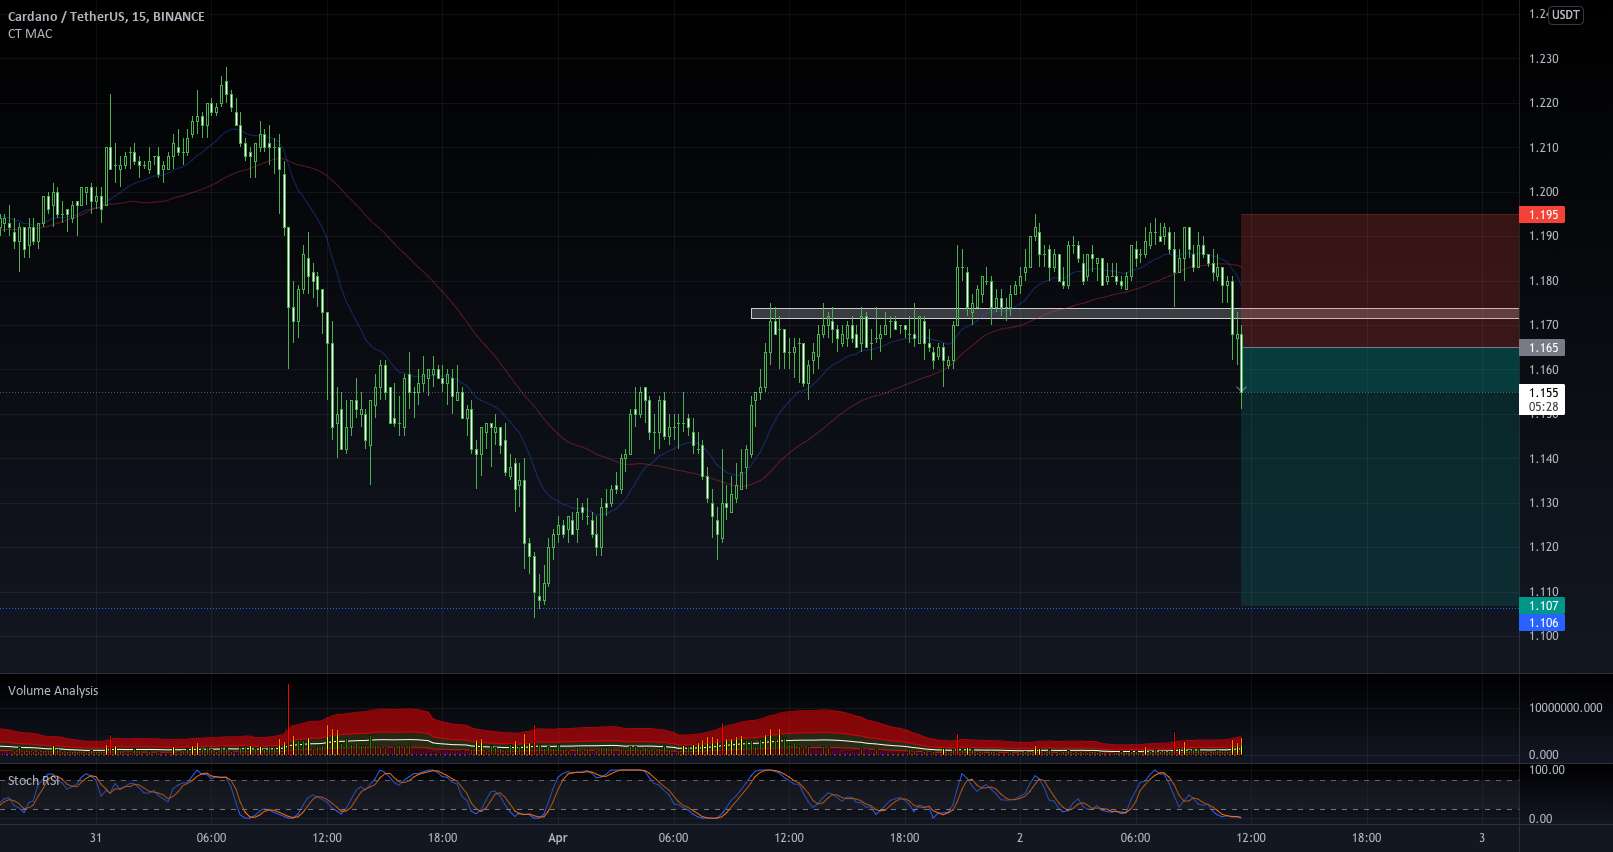1613x852 pixels.
Task: Select the green 1.107 target price label
Action: coord(1542,606)
